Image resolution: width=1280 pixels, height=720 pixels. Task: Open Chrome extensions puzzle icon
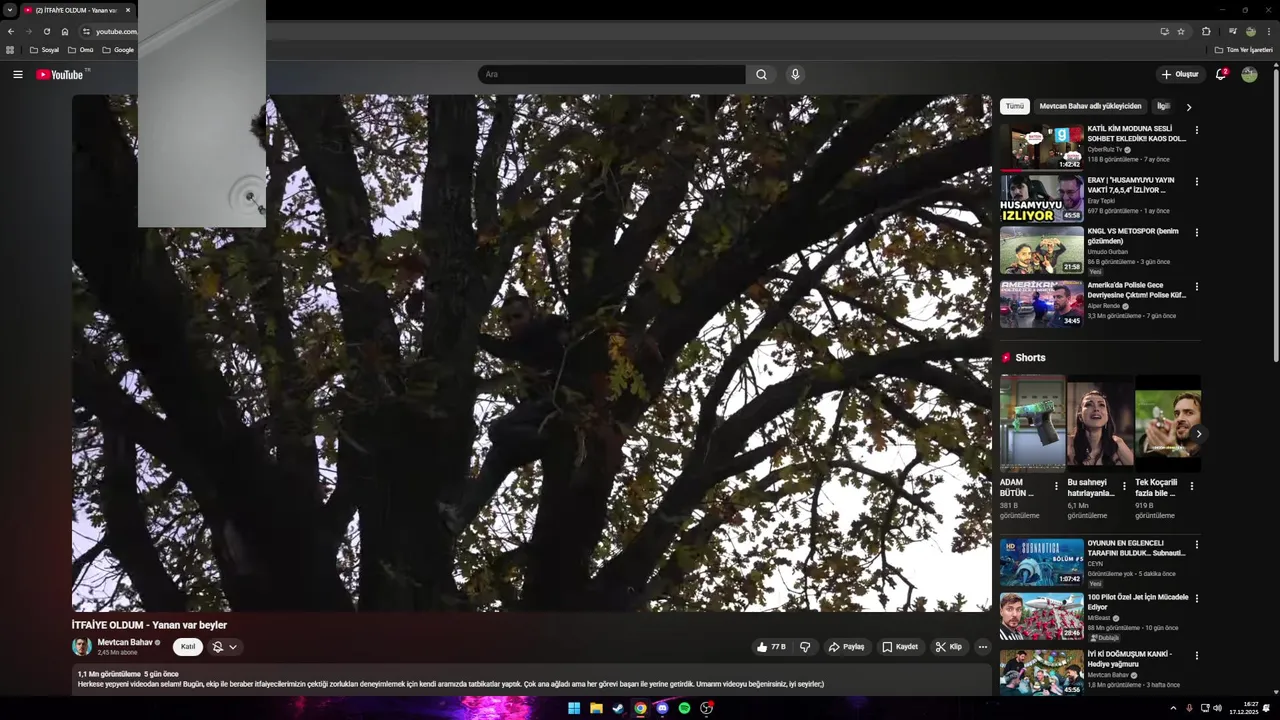(1206, 31)
